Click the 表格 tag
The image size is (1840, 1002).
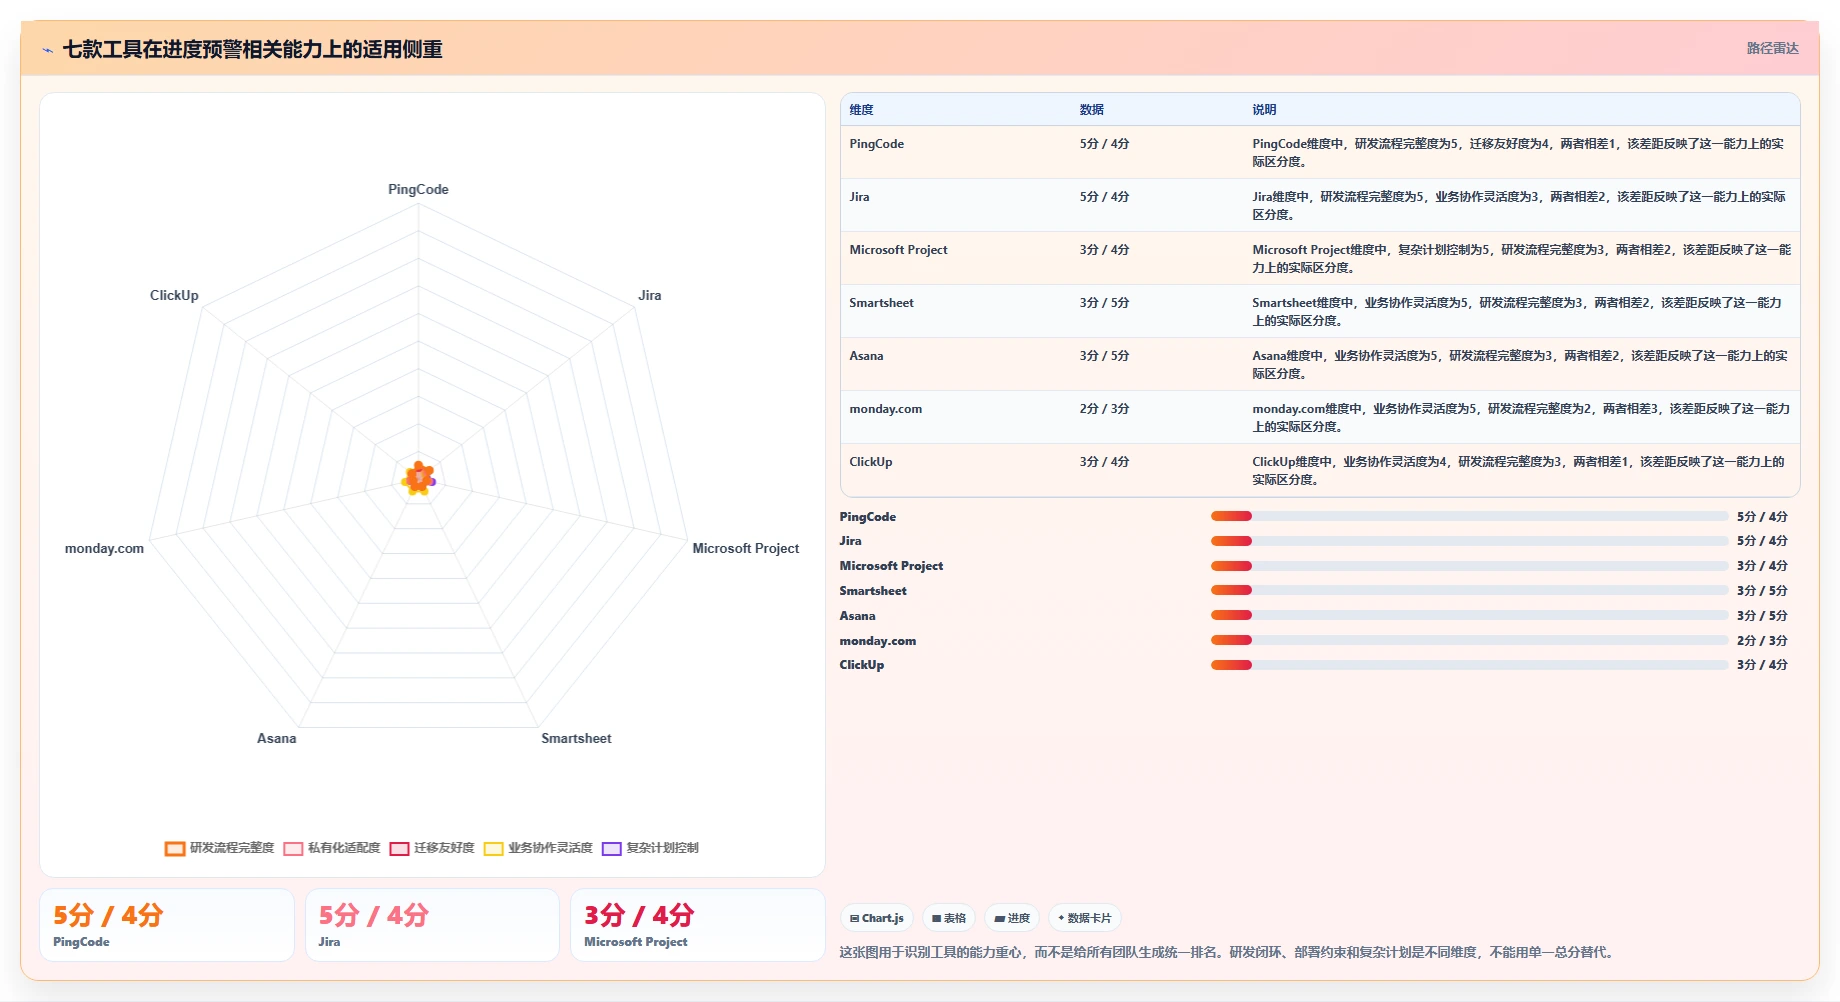coord(949,918)
